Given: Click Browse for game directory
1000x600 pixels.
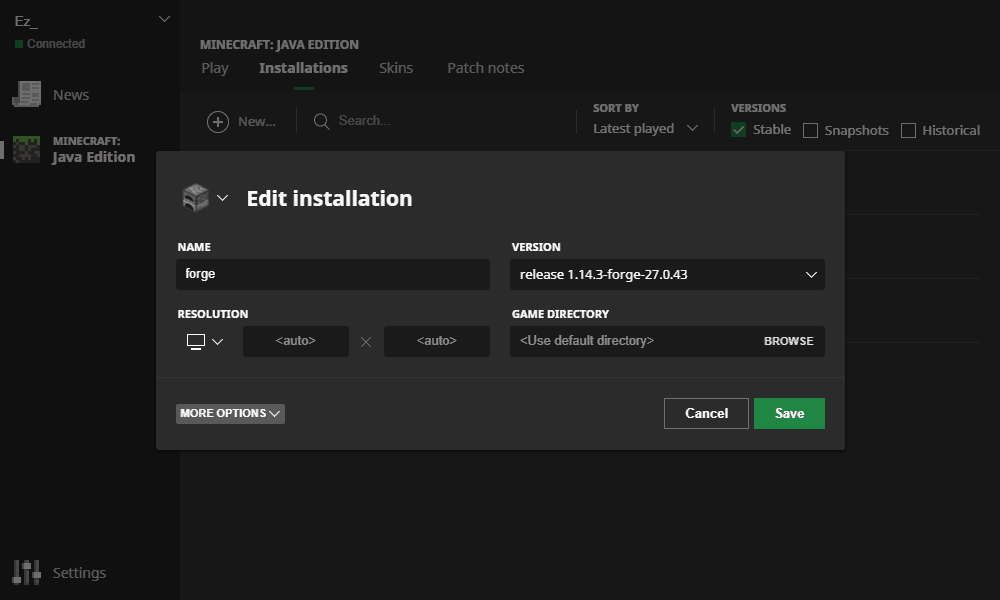Looking at the screenshot, I should click(788, 341).
